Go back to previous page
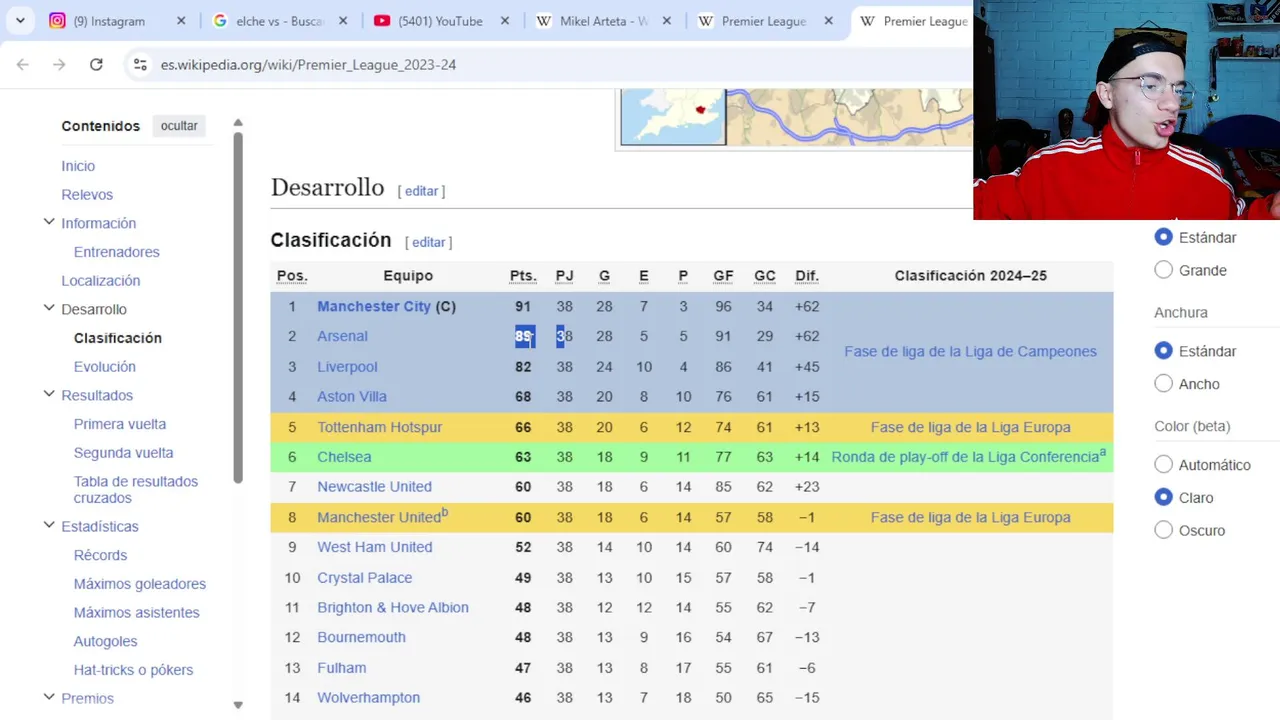This screenshot has height=720, width=1280. (x=23, y=64)
